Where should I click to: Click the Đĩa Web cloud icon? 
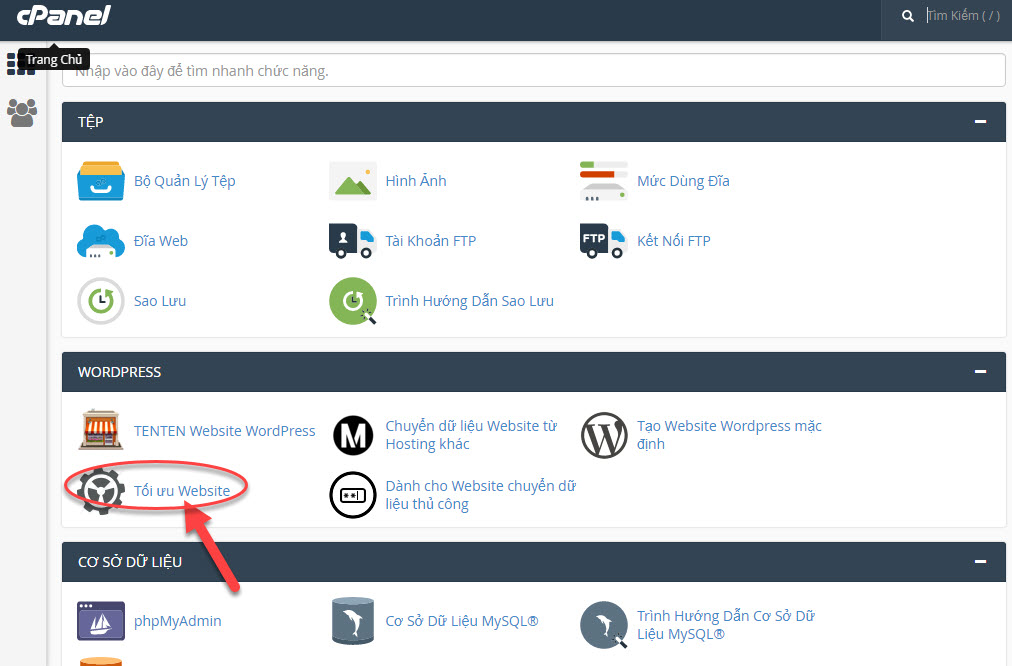click(101, 241)
